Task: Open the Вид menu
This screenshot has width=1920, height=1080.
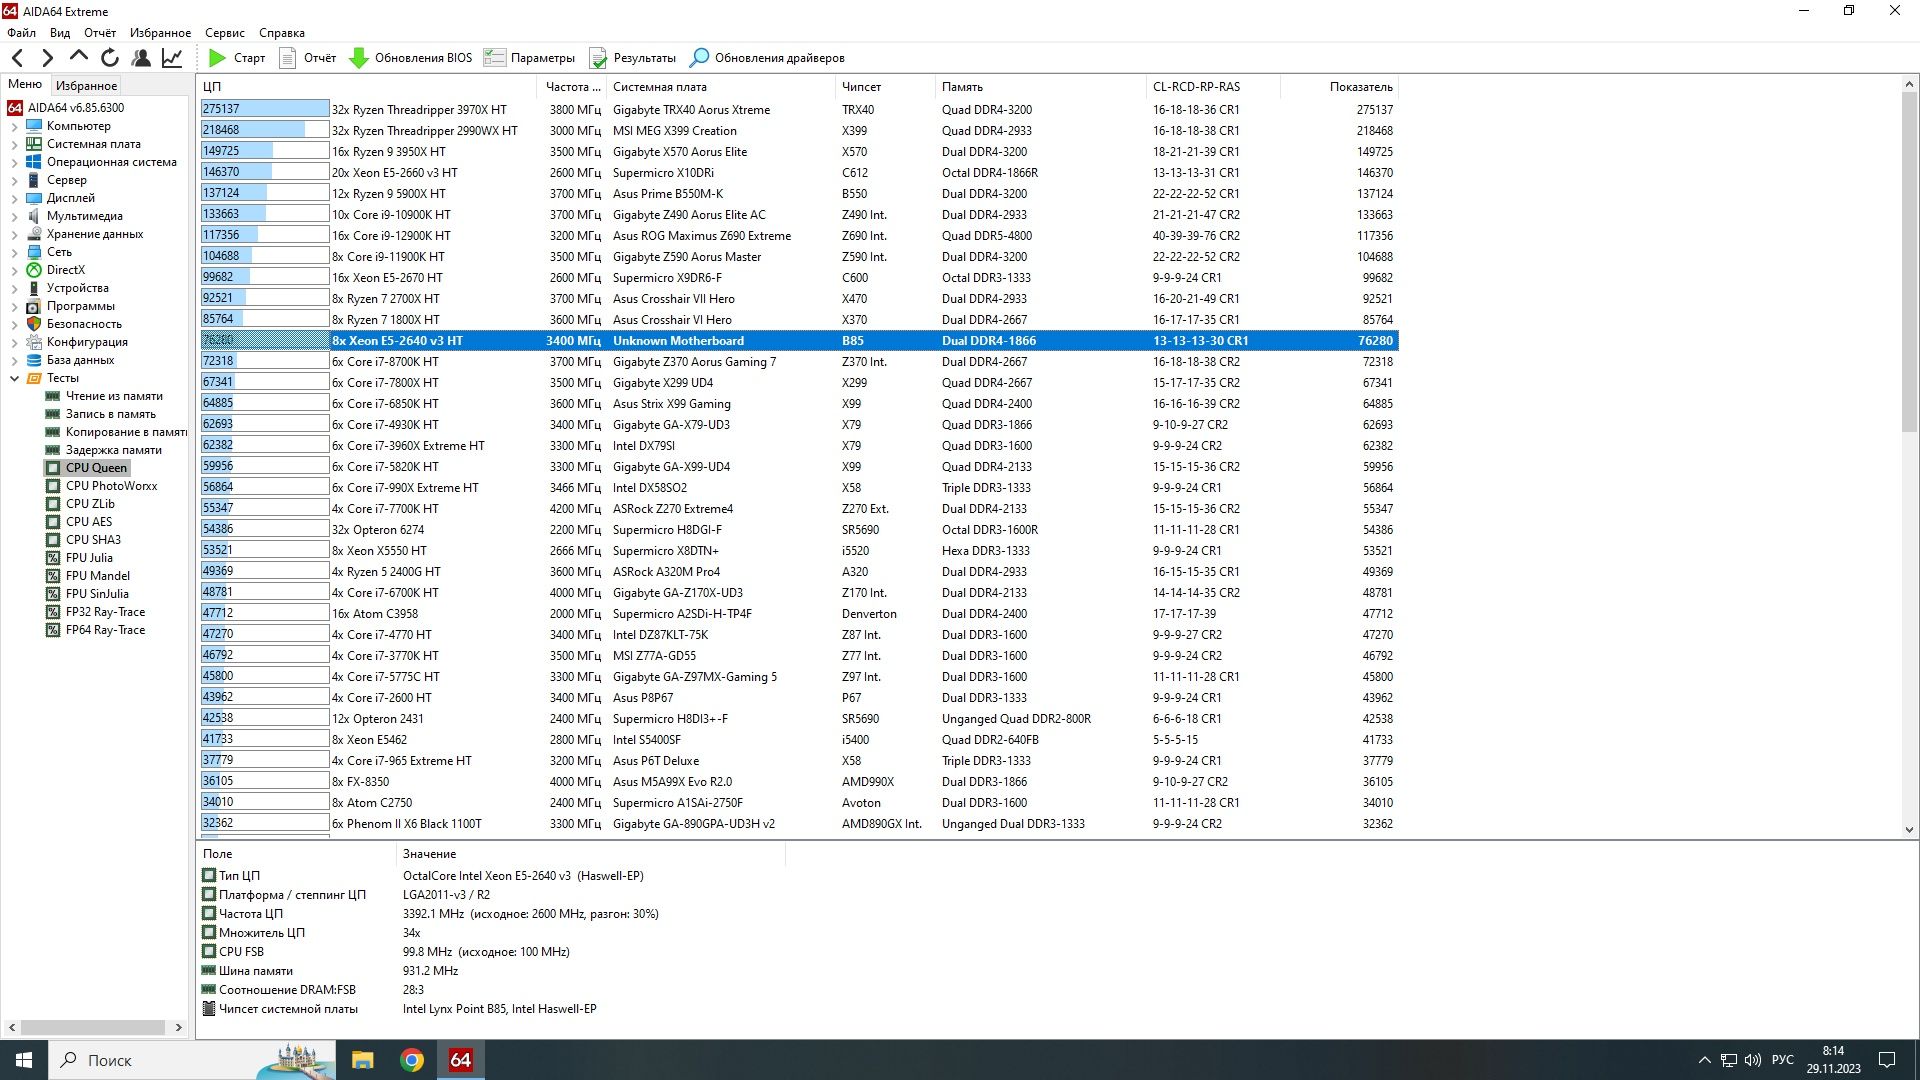Action: pos(60,33)
